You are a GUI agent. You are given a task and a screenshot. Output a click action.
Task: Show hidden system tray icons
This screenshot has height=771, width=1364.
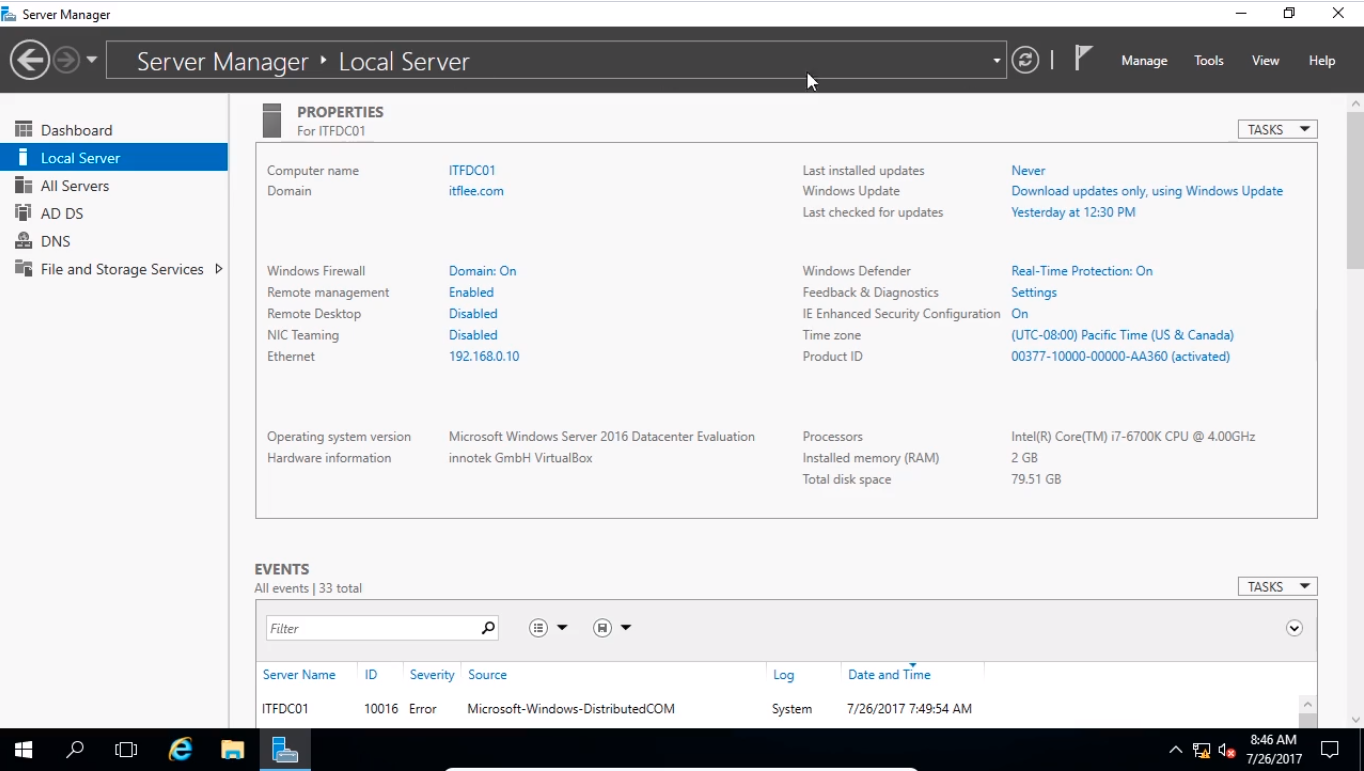[x=1175, y=750]
